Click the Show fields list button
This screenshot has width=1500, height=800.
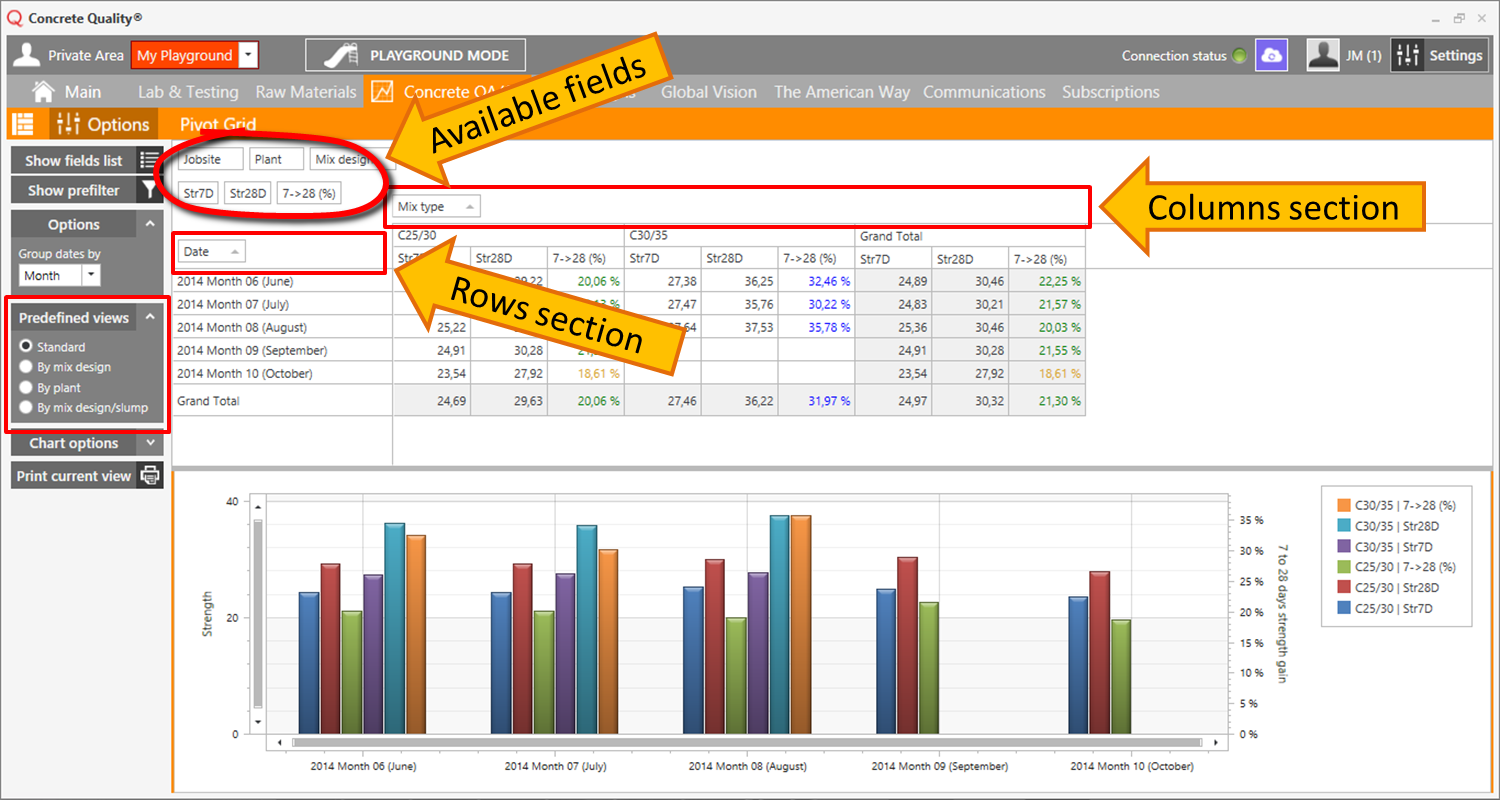tap(74, 160)
